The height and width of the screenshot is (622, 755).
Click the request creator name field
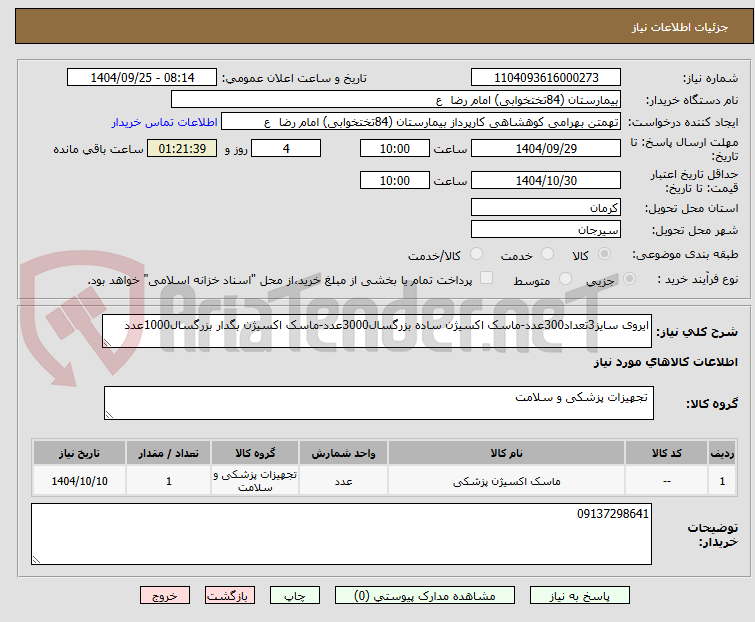[421, 122]
